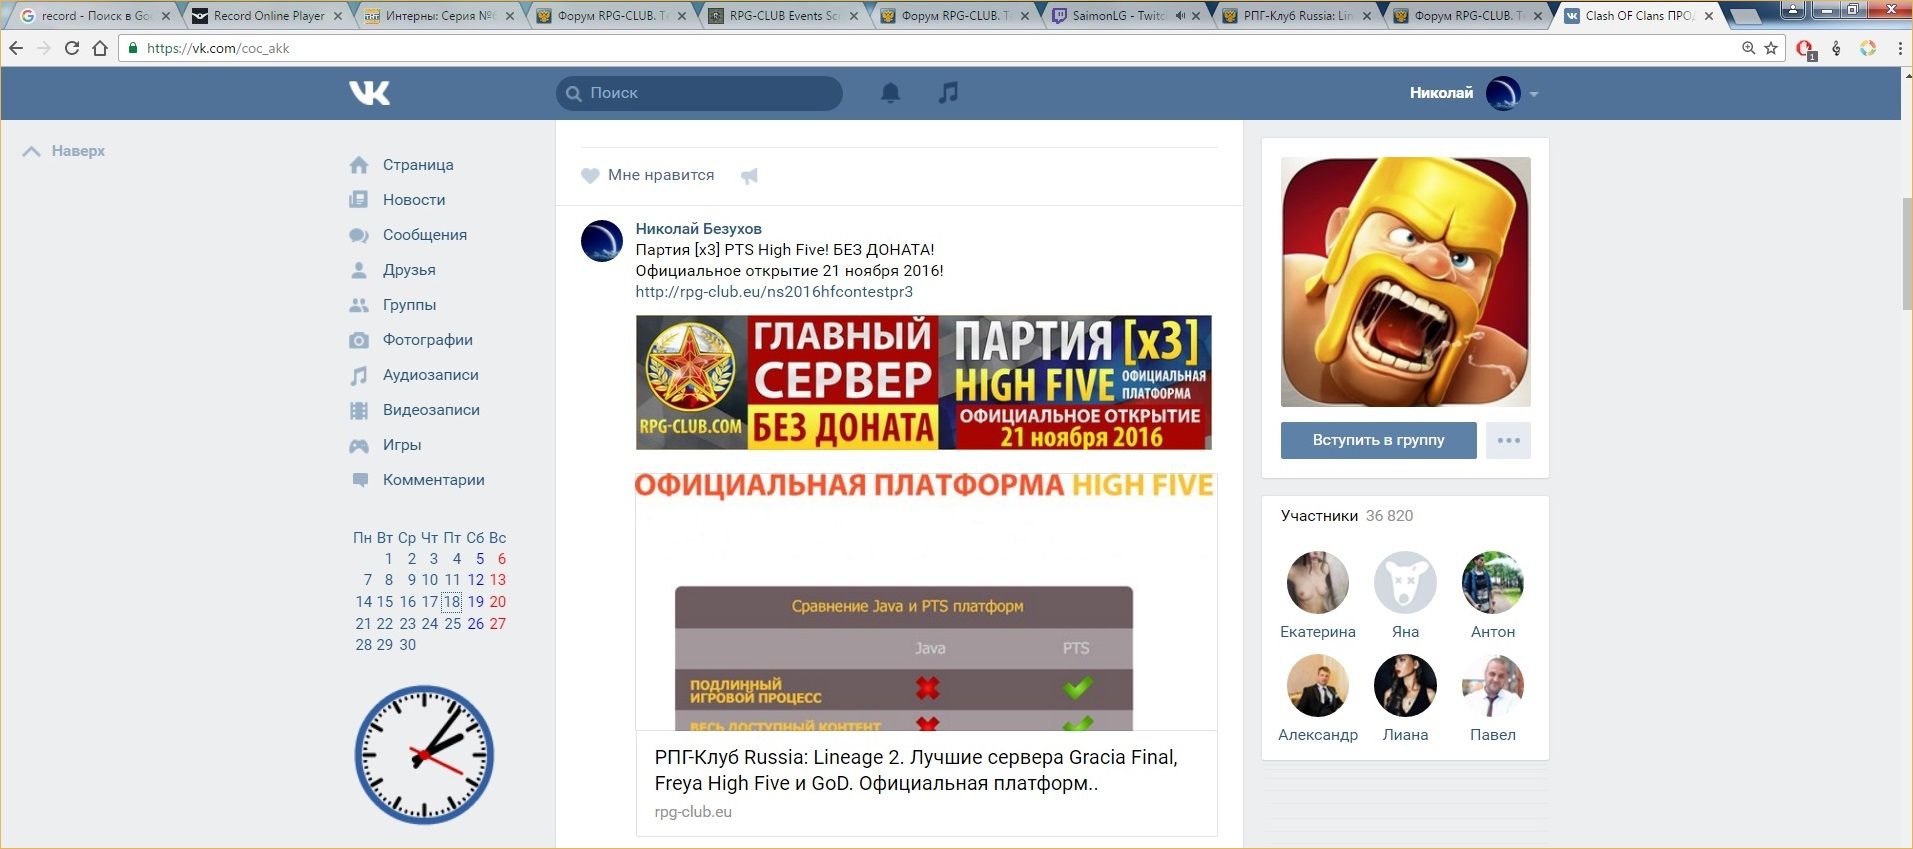Viewport: 1913px width, 849px height.
Task: Expand the profile dropdown arrow beside Николай's avatar
Action: [1534, 94]
